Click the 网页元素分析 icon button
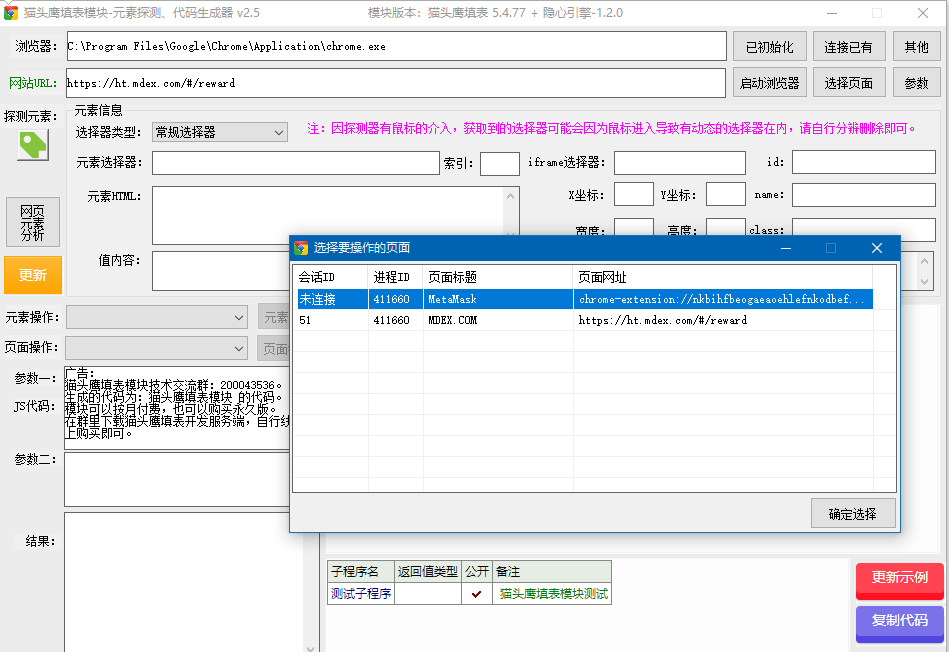Image resolution: width=952 pixels, height=652 pixels. tap(32, 222)
